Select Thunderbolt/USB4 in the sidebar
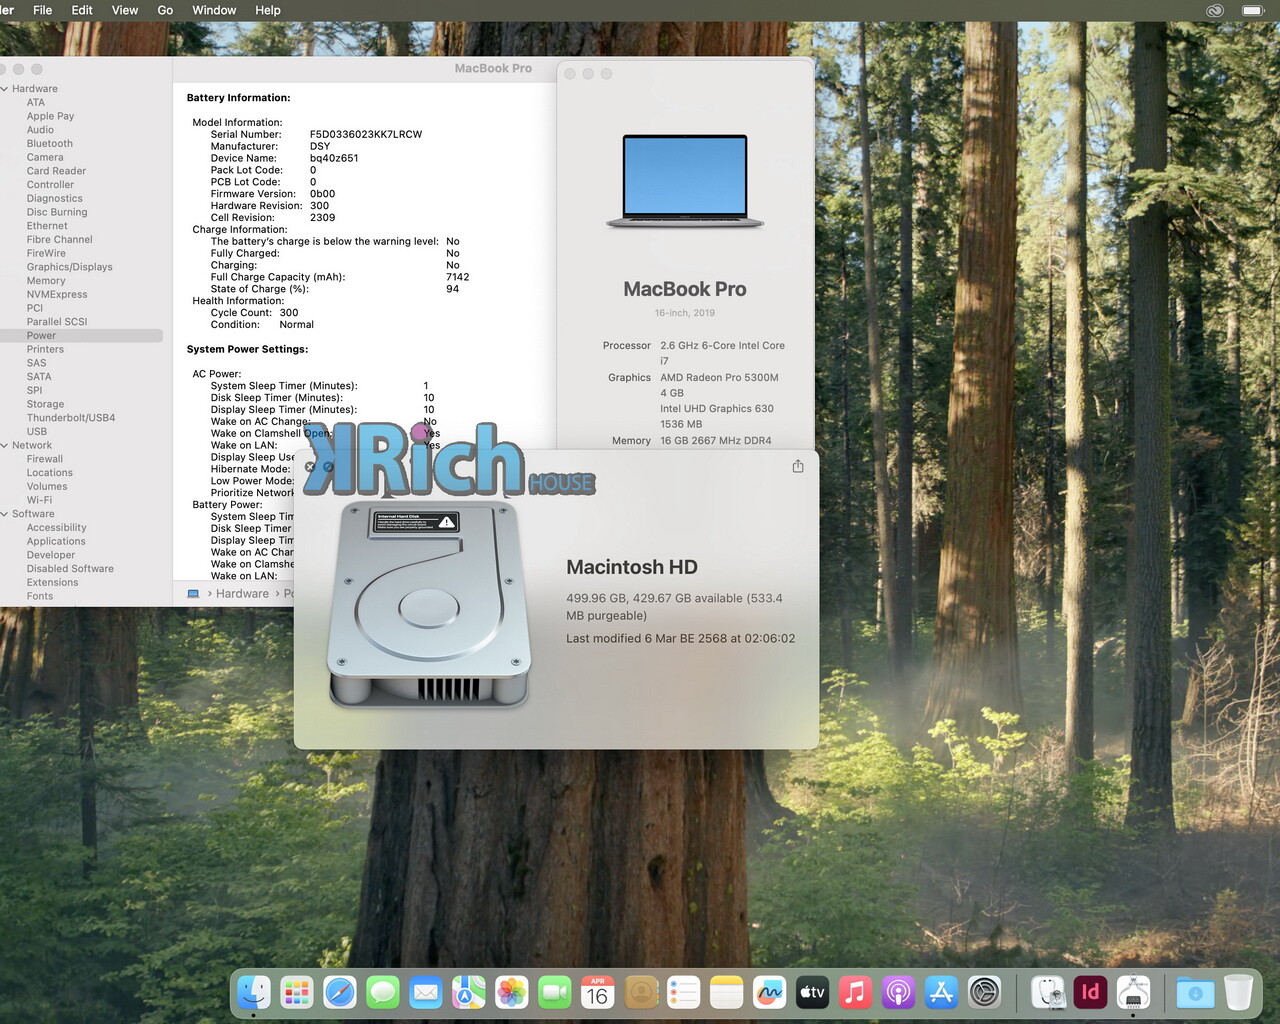The height and width of the screenshot is (1024, 1280). pyautogui.click(x=71, y=418)
